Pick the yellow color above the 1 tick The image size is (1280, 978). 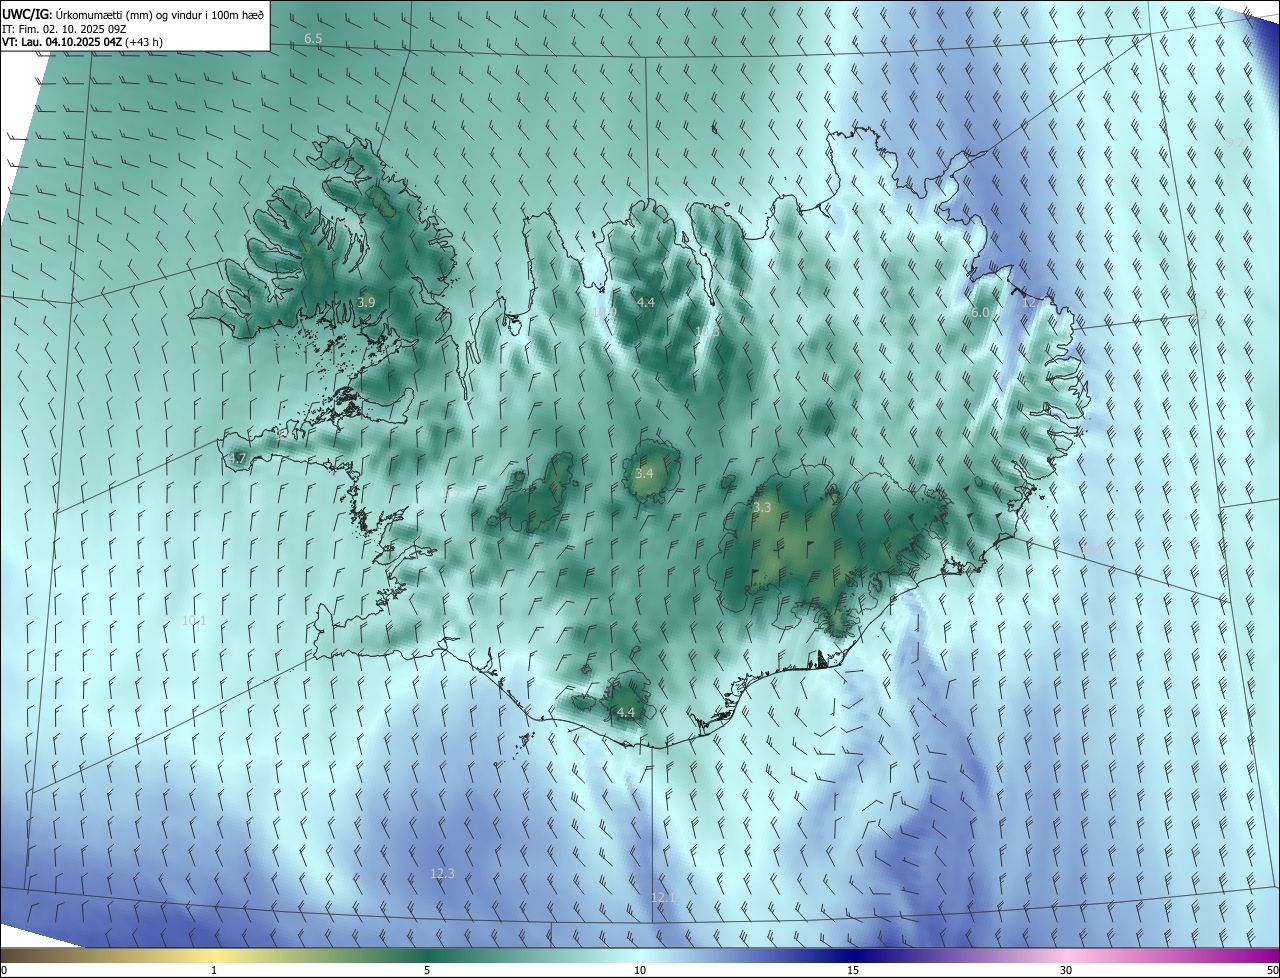214,955
